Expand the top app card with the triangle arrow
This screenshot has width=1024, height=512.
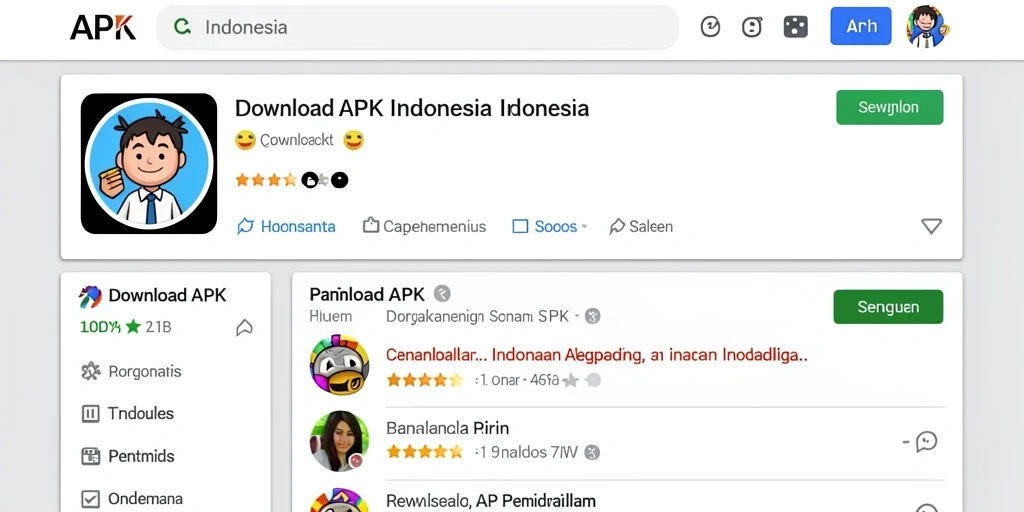(x=931, y=226)
